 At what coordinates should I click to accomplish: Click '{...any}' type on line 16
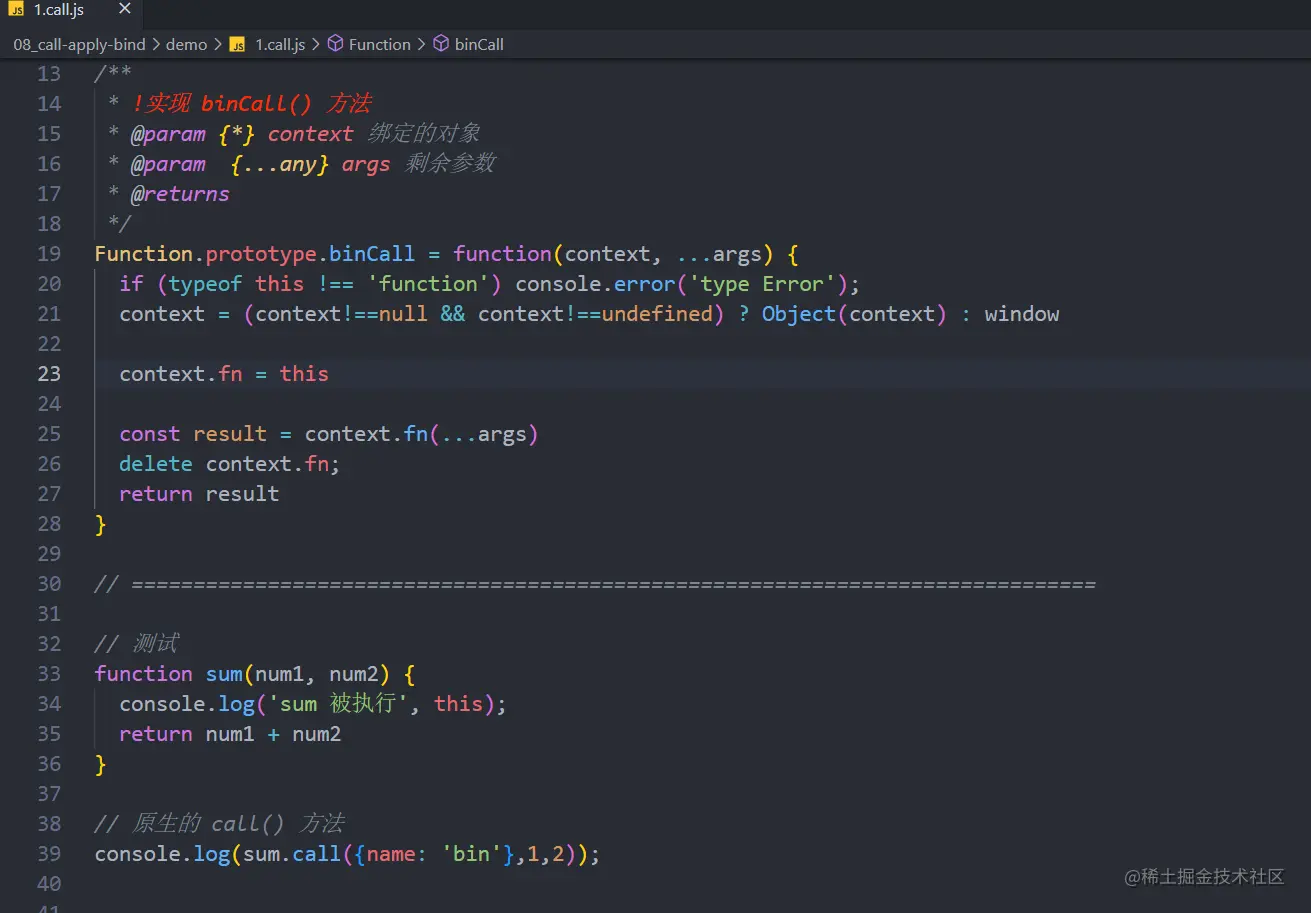[x=280, y=164]
